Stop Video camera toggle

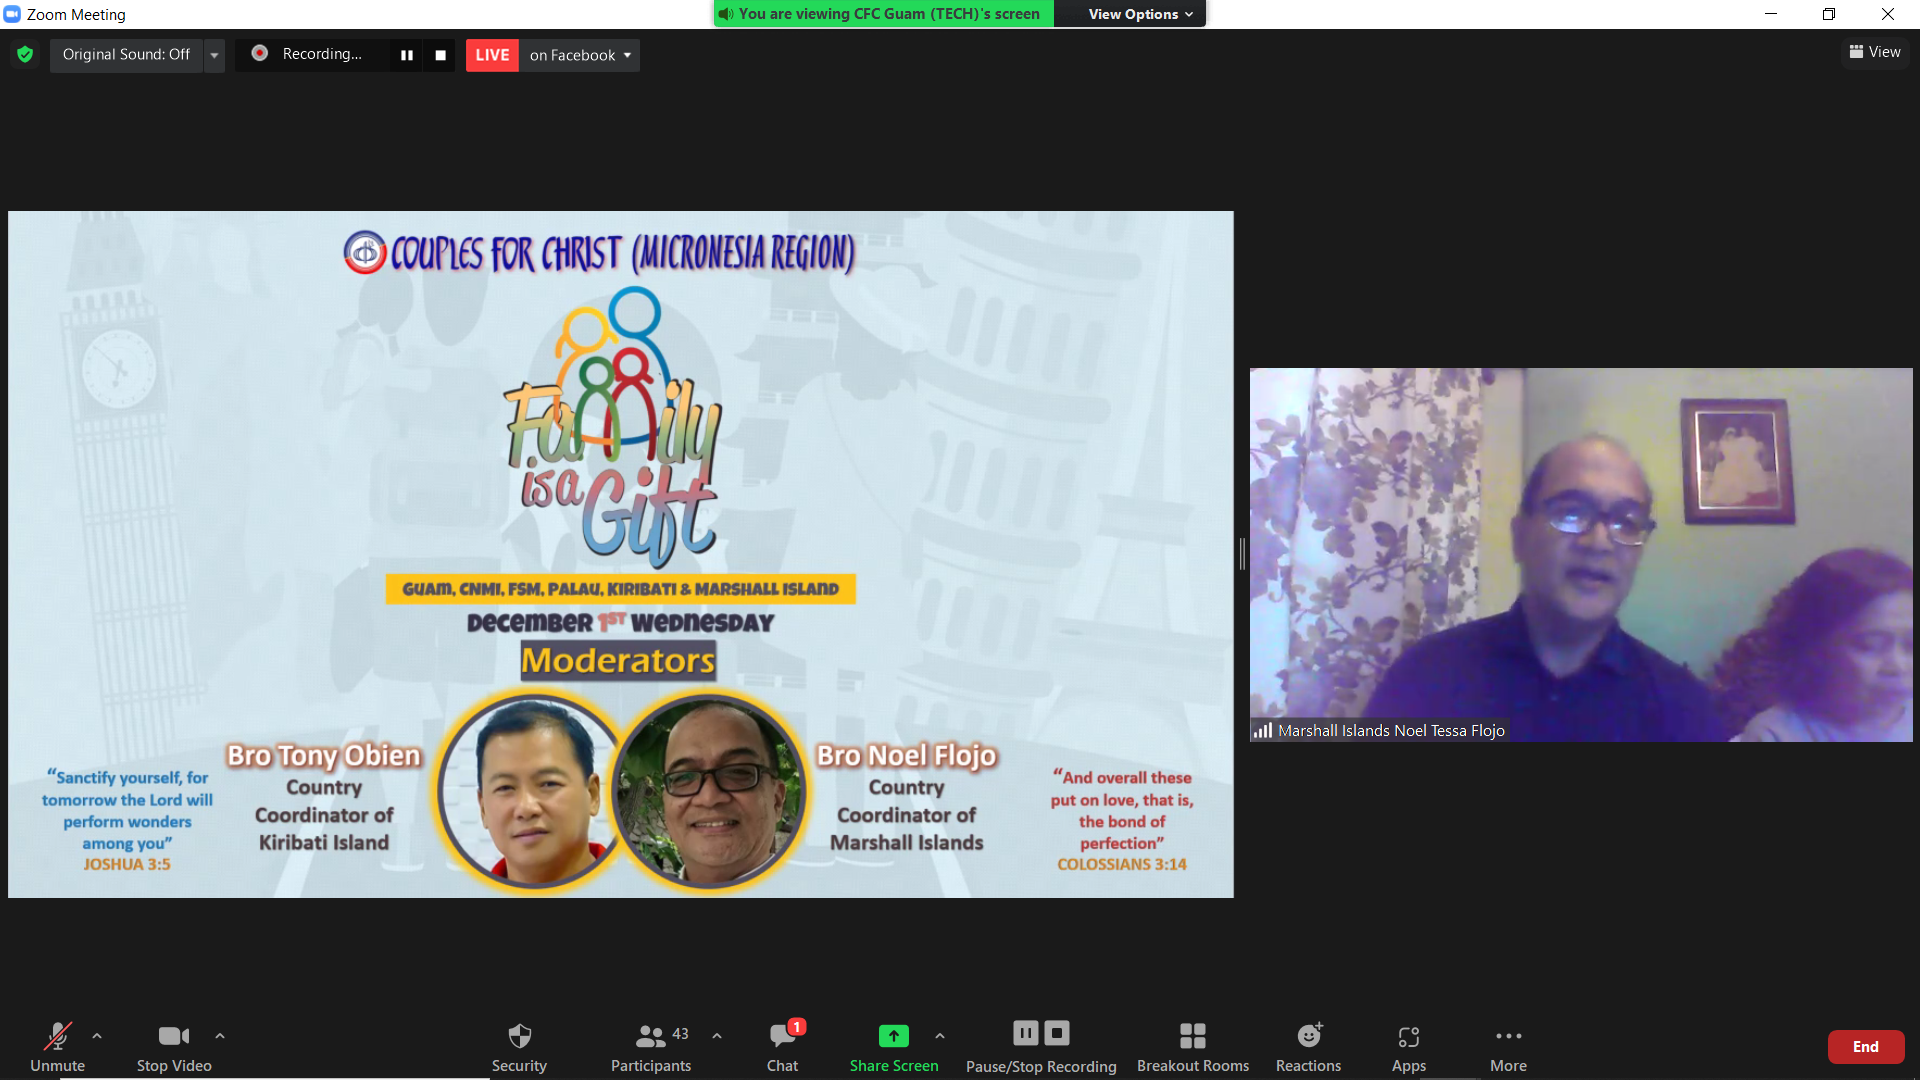pos(174,1046)
